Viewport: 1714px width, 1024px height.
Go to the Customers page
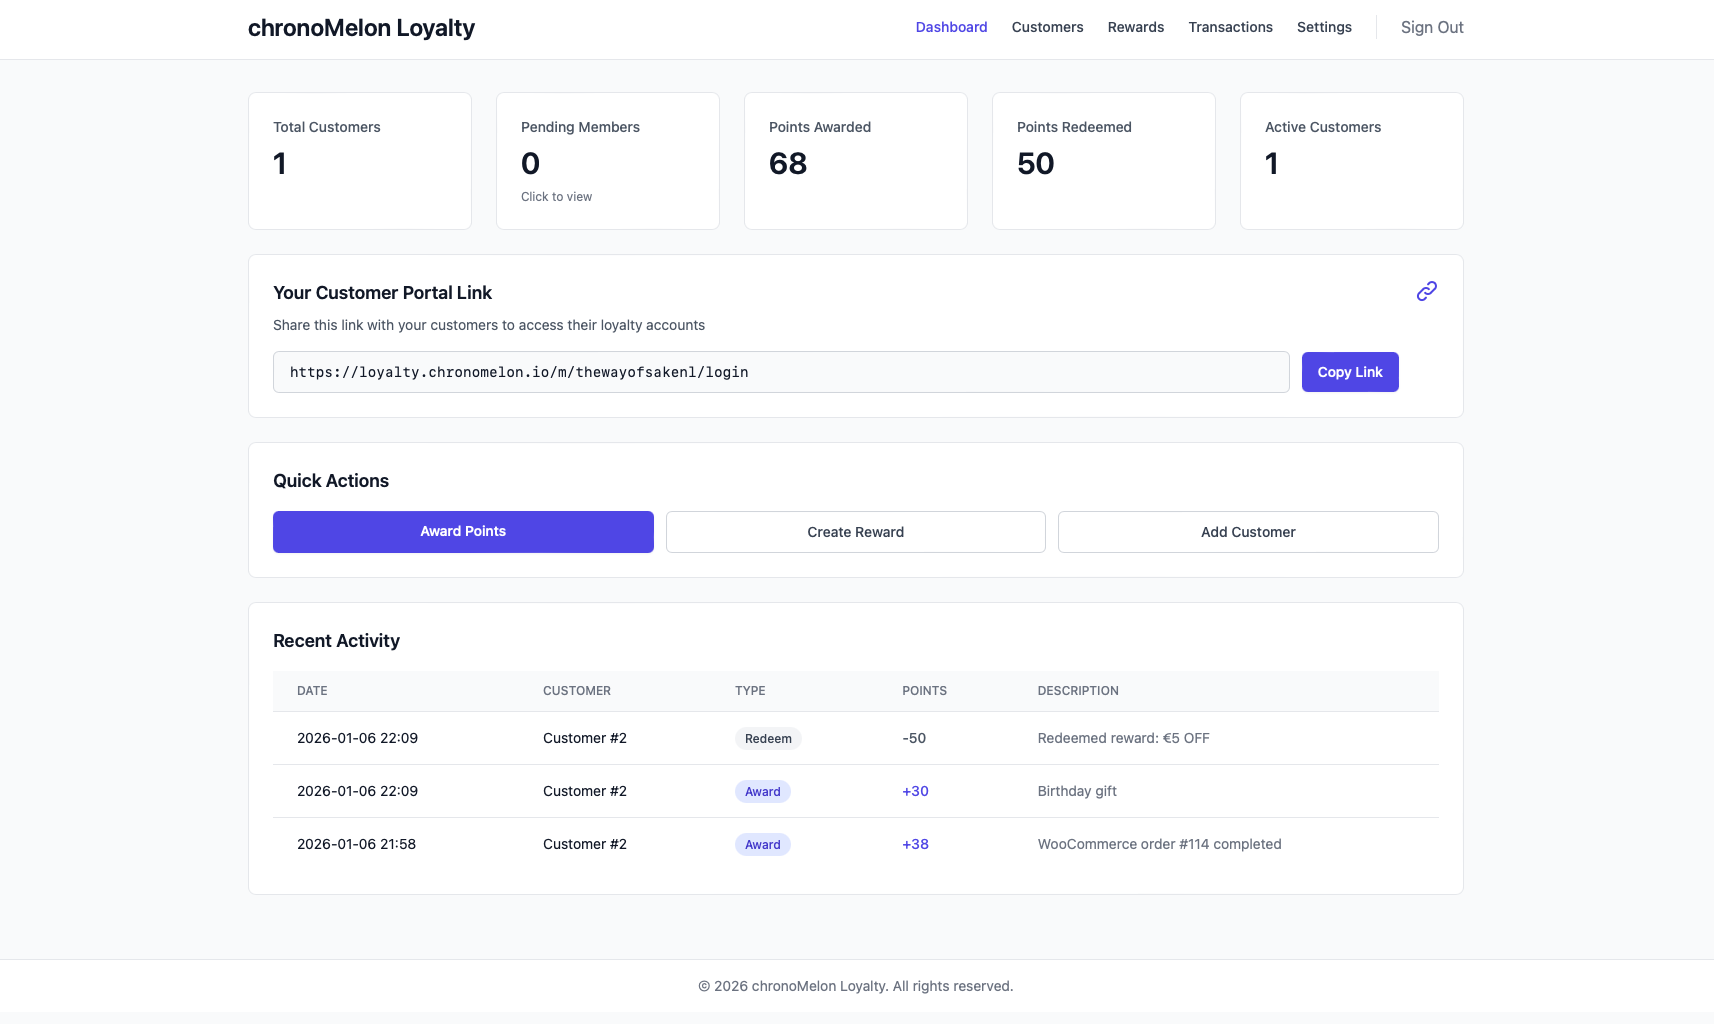(1047, 27)
